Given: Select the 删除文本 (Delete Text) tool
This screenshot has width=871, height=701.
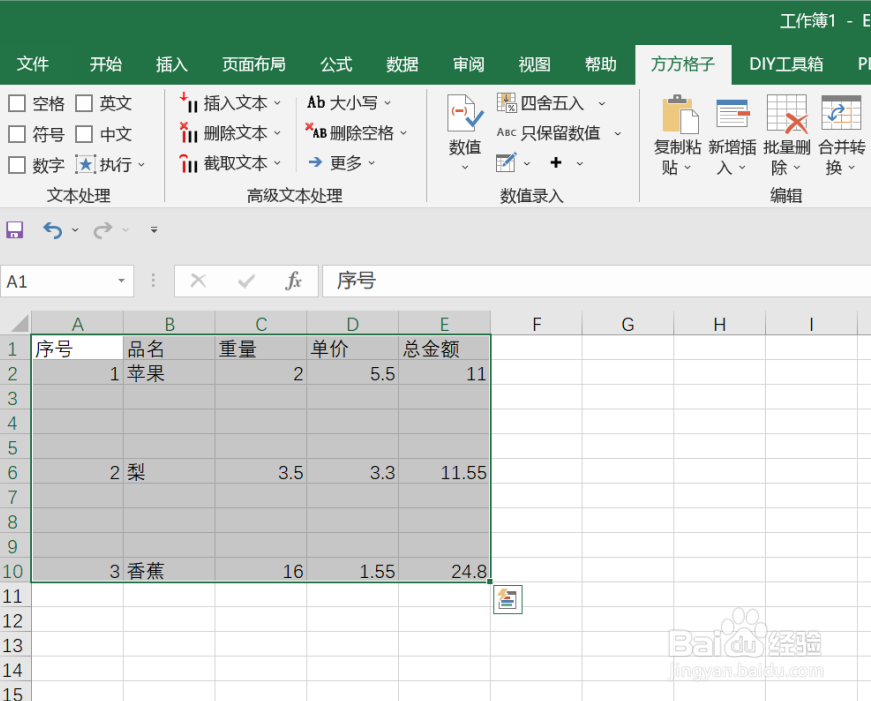Looking at the screenshot, I should (x=230, y=133).
